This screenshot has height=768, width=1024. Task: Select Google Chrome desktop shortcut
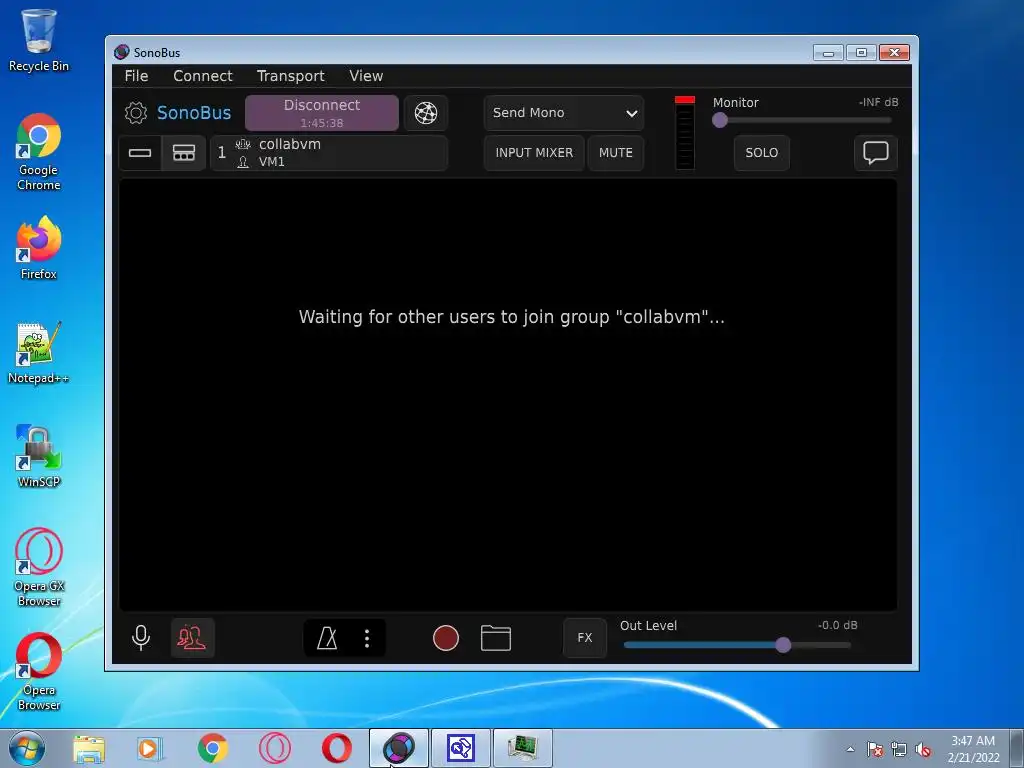[x=39, y=152]
